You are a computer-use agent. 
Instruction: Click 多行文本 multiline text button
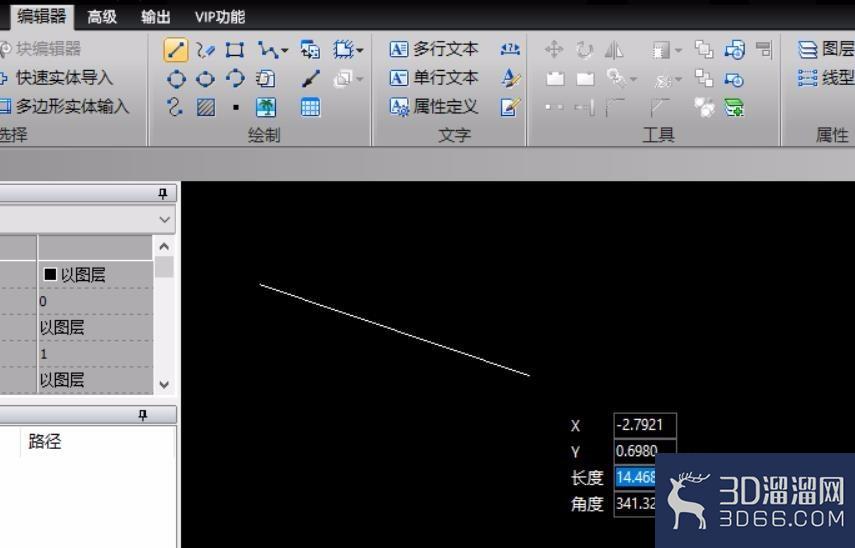pyautogui.click(x=433, y=49)
